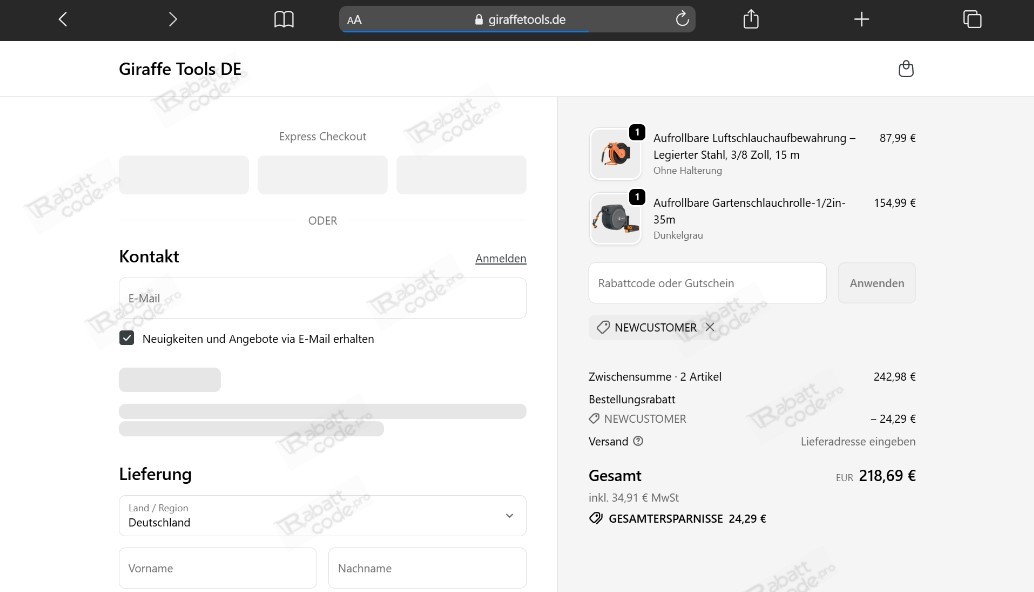Go back with the Safari back arrow
Image resolution: width=1034 pixels, height=592 pixels.
(x=63, y=20)
